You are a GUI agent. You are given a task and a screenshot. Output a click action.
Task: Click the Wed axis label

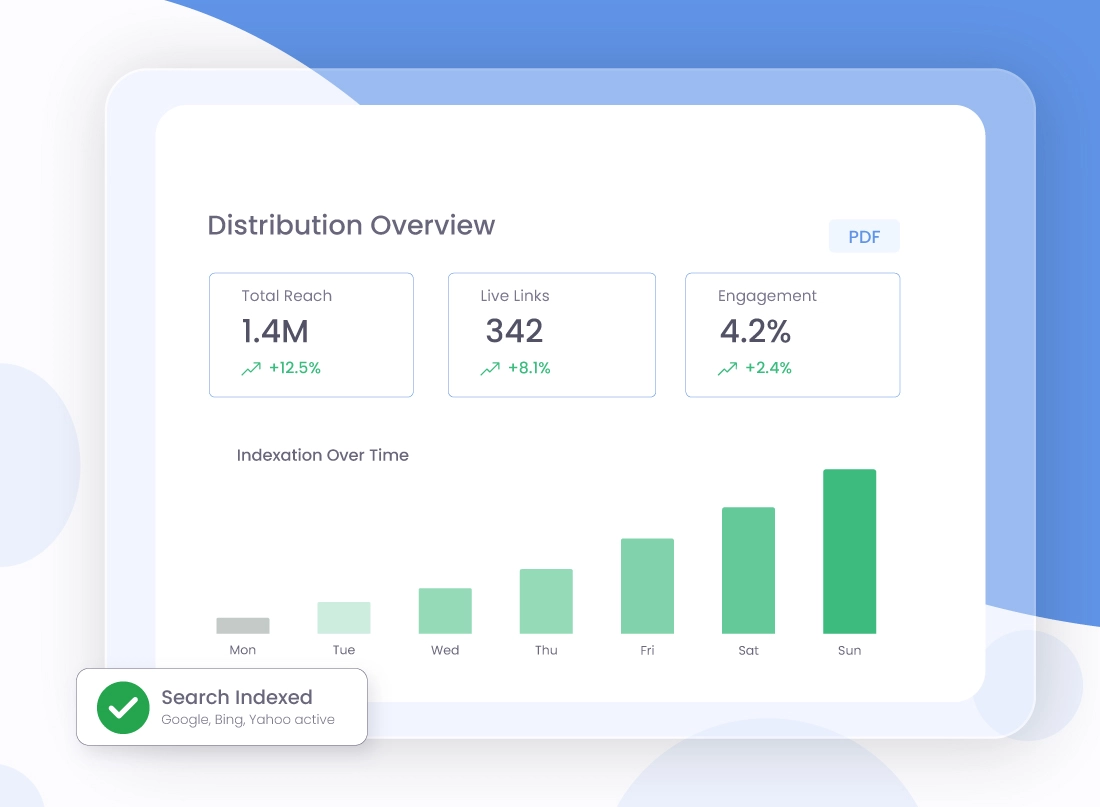tap(445, 650)
